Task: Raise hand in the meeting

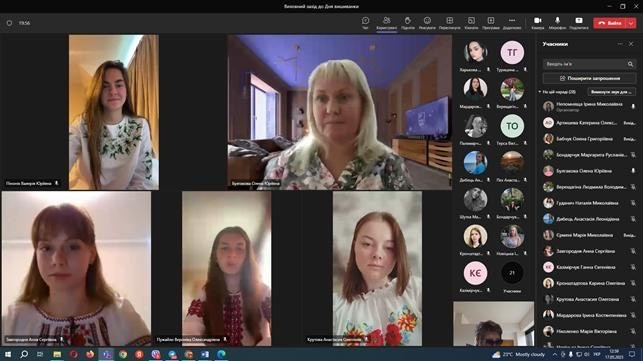Action: click(x=408, y=23)
